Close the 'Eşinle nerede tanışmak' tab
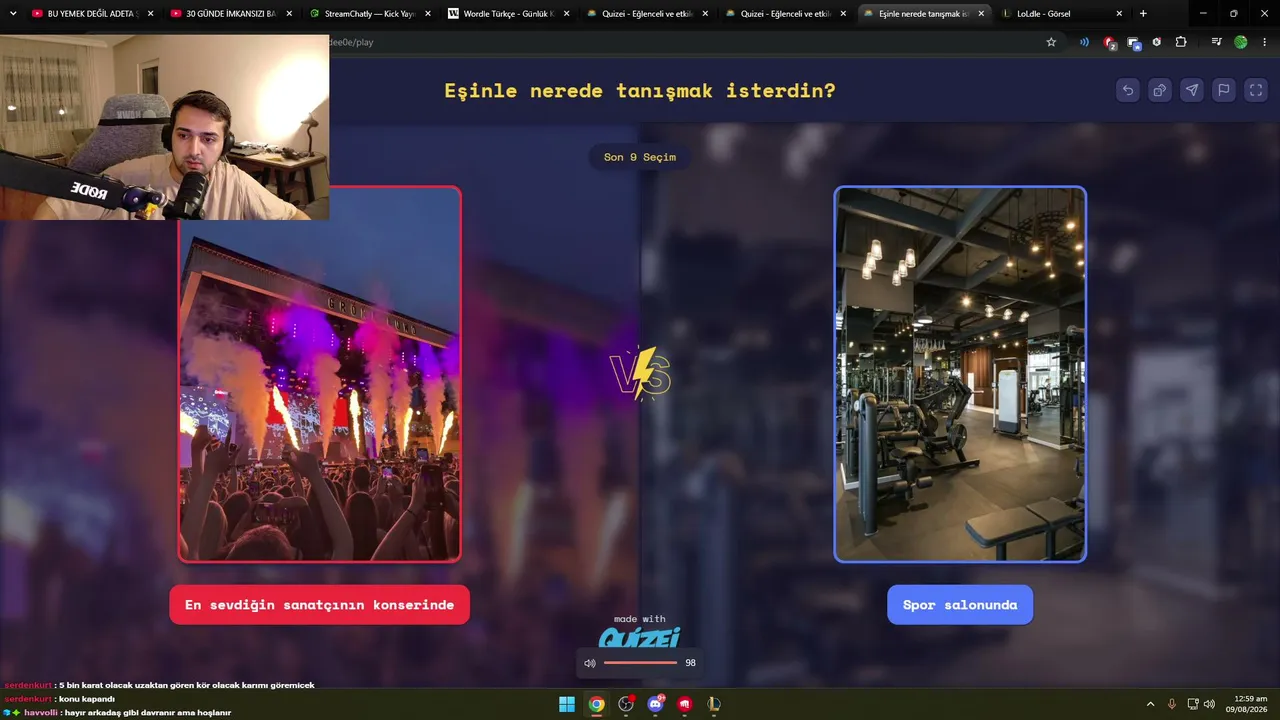Screen dimensions: 1280x720 tap(981, 14)
